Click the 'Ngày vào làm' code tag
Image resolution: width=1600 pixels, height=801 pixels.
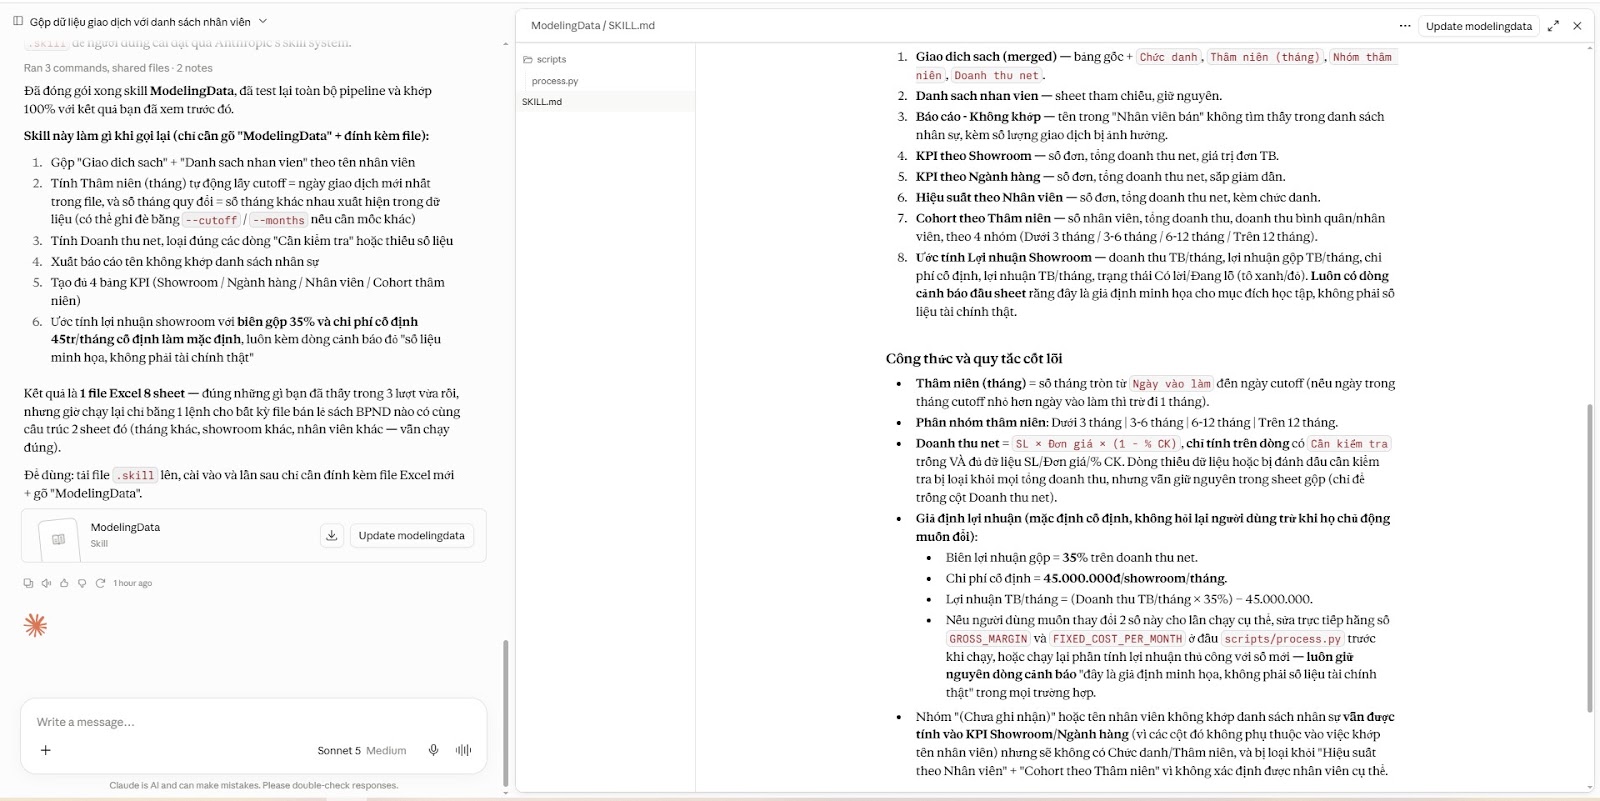click(x=1172, y=384)
